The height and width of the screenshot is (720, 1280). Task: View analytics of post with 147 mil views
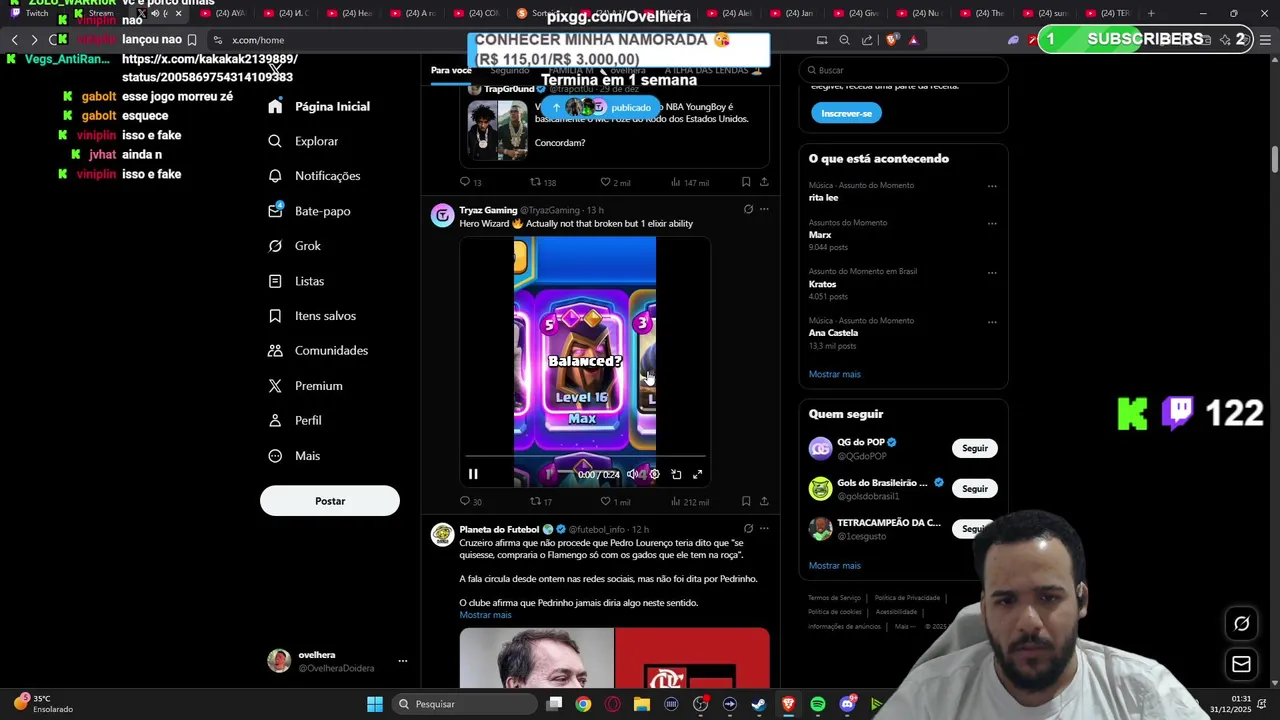689,182
